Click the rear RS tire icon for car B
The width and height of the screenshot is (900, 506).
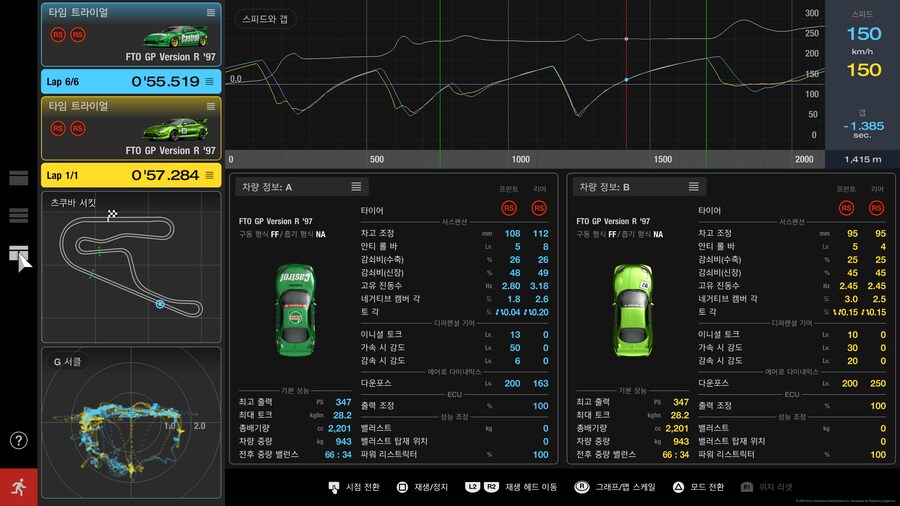pos(878,208)
